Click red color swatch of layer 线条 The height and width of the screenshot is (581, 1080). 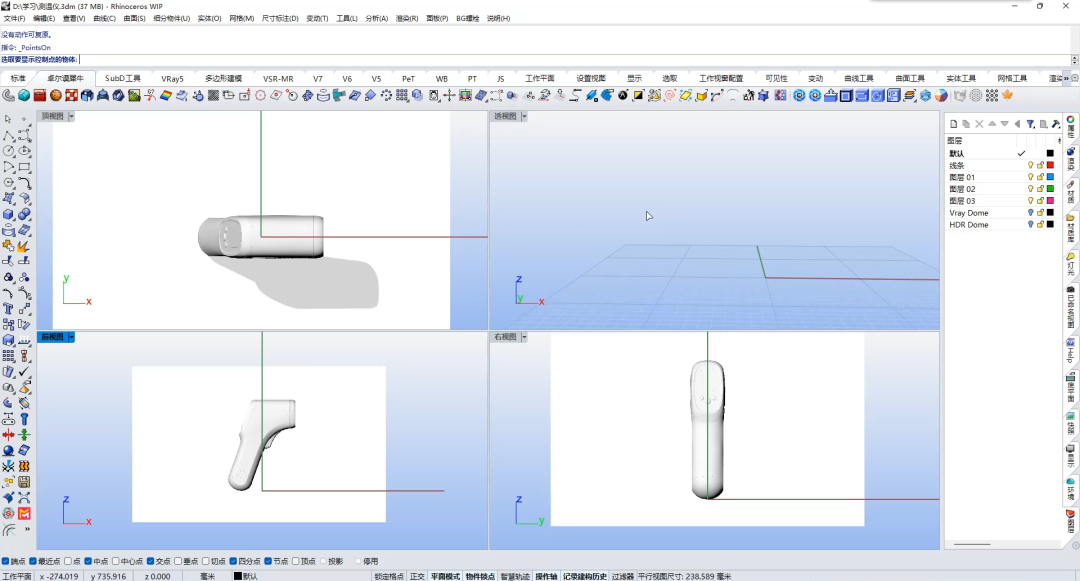pos(1050,165)
